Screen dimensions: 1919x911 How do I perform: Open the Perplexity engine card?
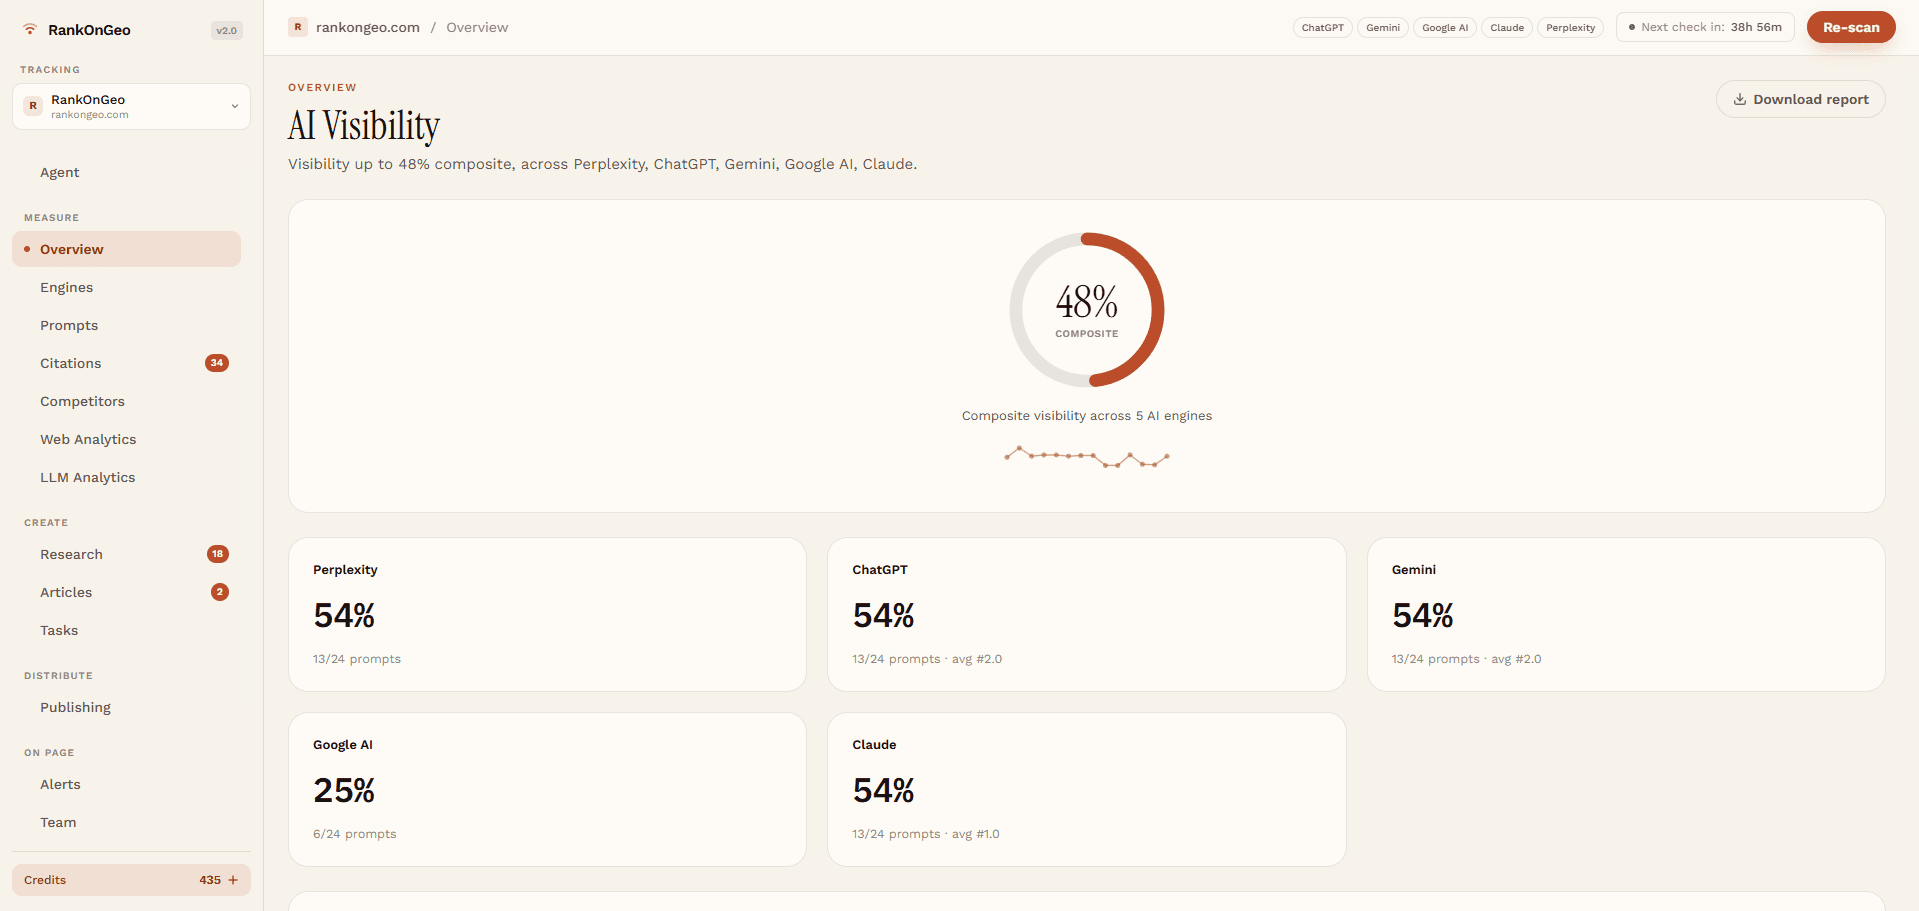(x=547, y=615)
